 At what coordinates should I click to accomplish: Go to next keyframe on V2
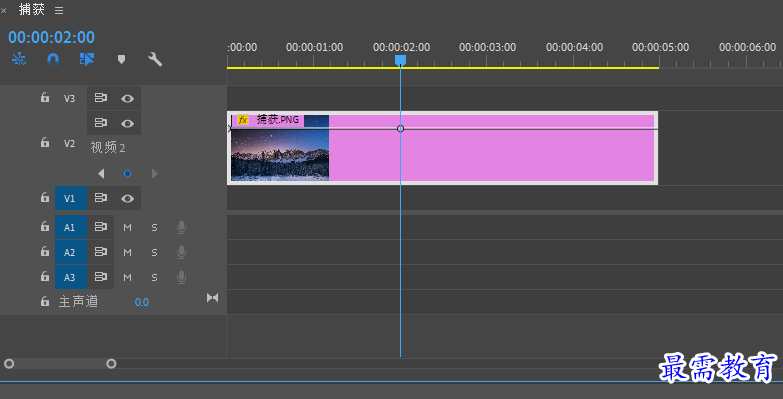pos(155,174)
